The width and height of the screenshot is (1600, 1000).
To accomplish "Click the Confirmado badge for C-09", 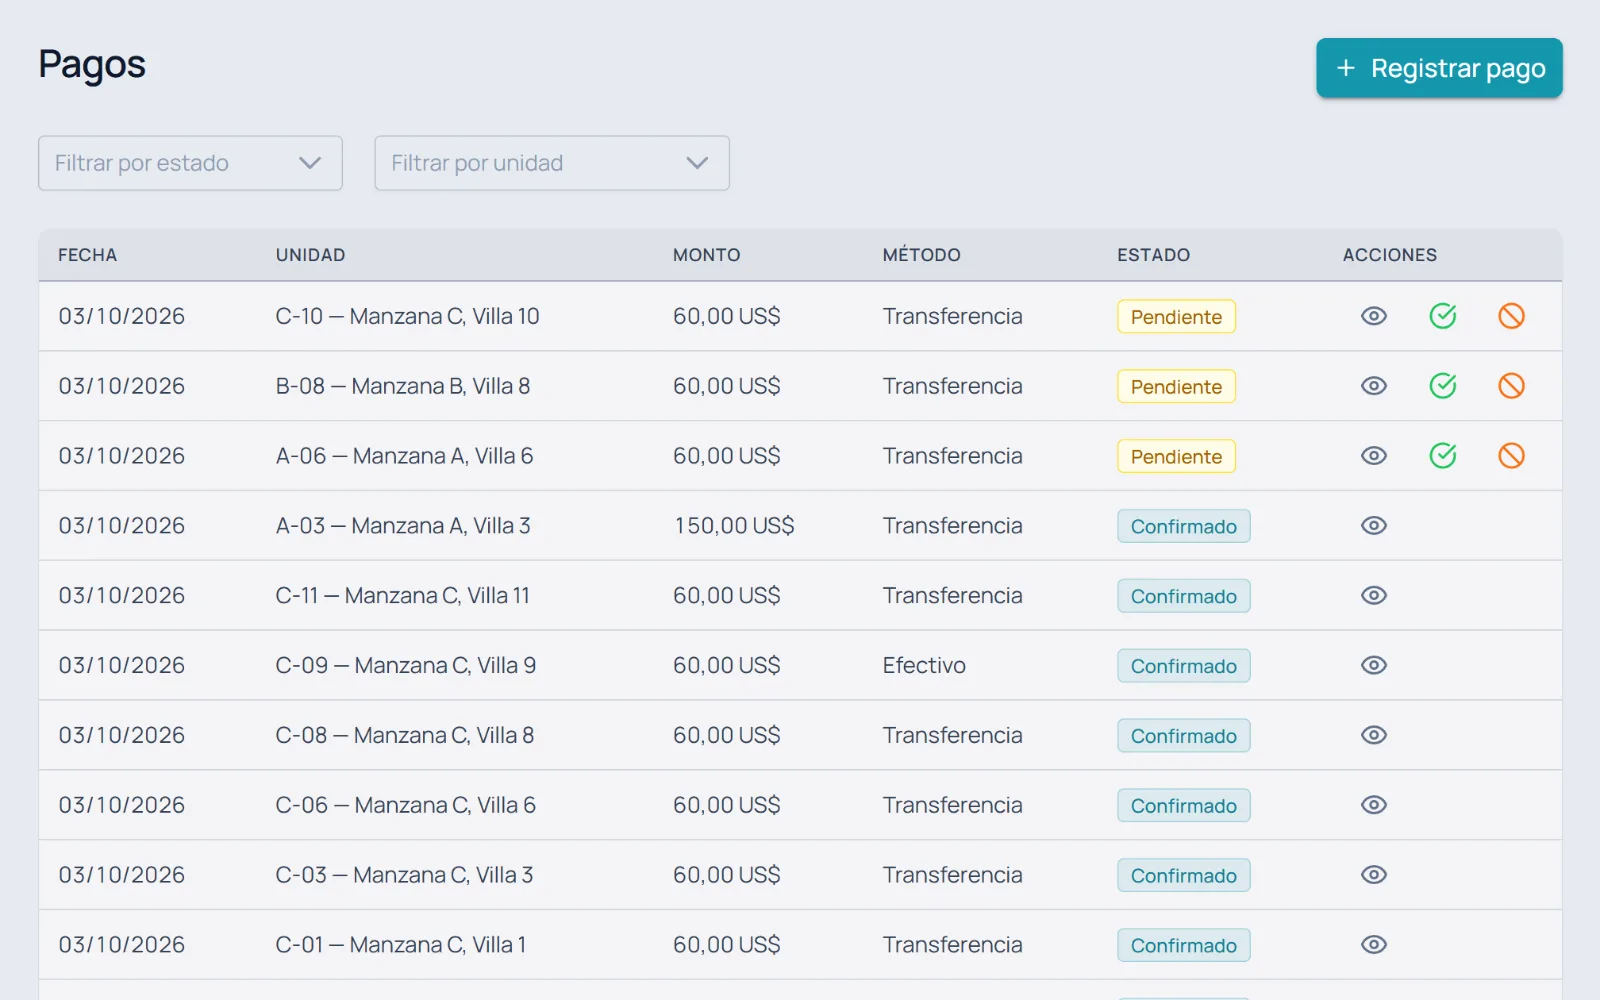I will pyautogui.click(x=1184, y=667).
